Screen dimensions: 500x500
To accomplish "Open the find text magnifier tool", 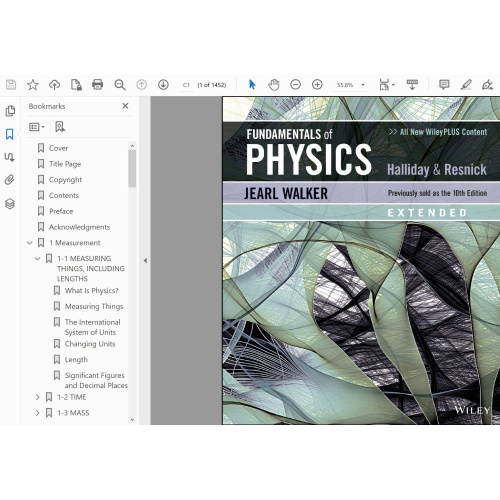I will (x=120, y=85).
